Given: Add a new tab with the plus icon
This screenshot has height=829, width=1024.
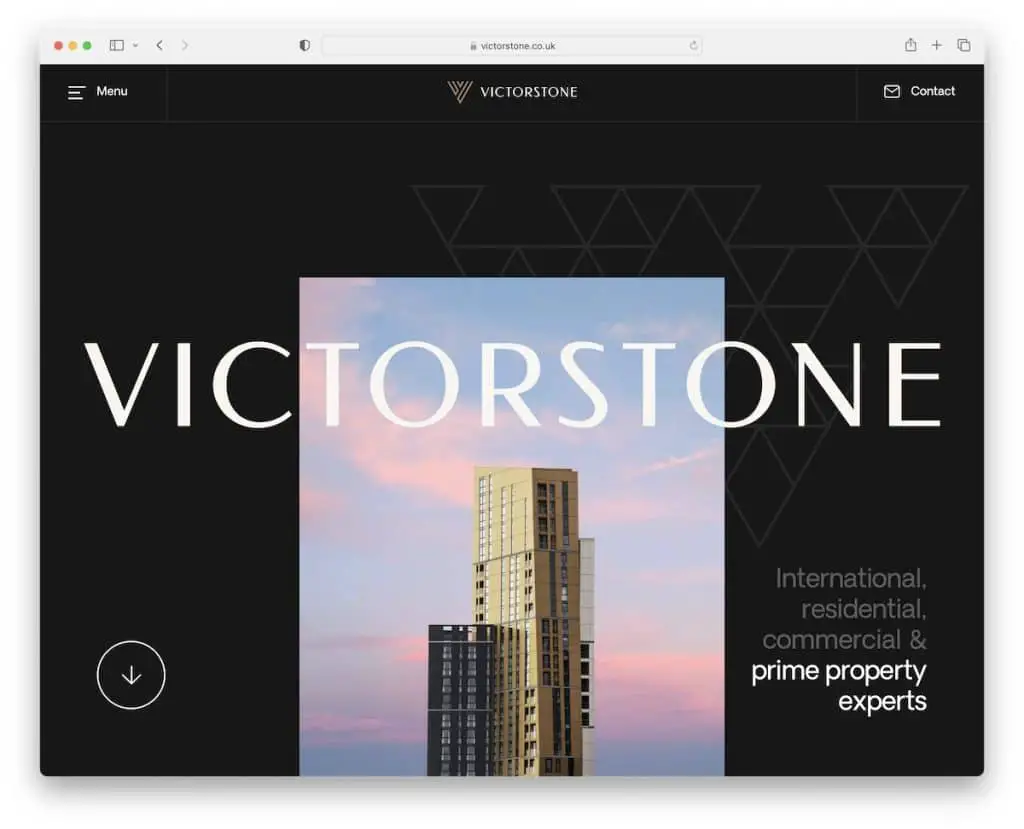Looking at the screenshot, I should pos(937,45).
